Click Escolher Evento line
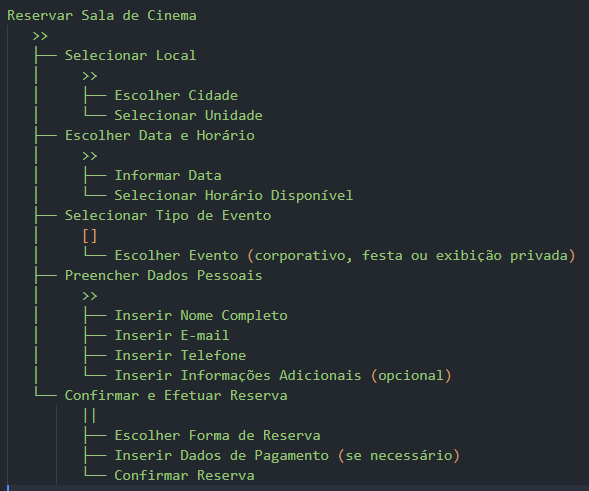The image size is (589, 491). [x=345, y=255]
